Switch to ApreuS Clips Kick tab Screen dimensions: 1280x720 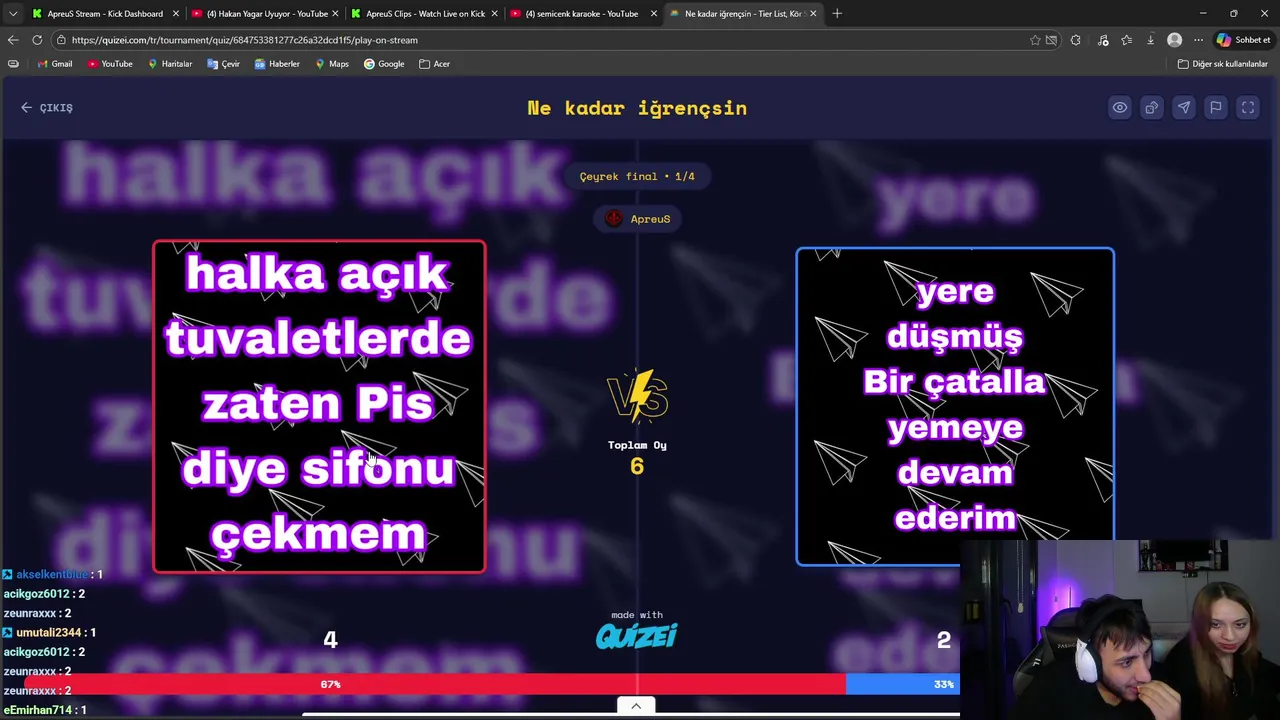click(425, 13)
